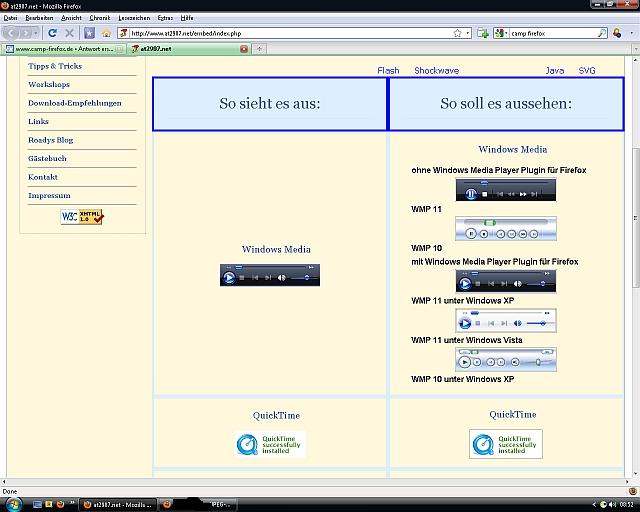Expand hidden system tray icons arrow
The image size is (640, 512).
coord(594,505)
